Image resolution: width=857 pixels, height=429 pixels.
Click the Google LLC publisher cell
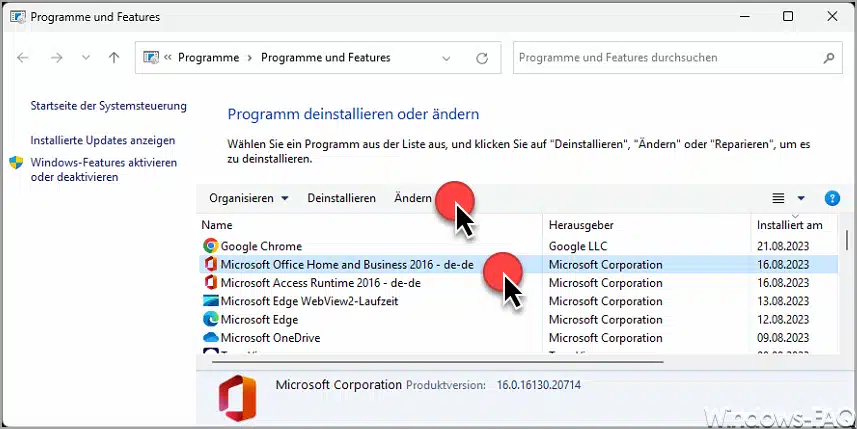tap(578, 246)
